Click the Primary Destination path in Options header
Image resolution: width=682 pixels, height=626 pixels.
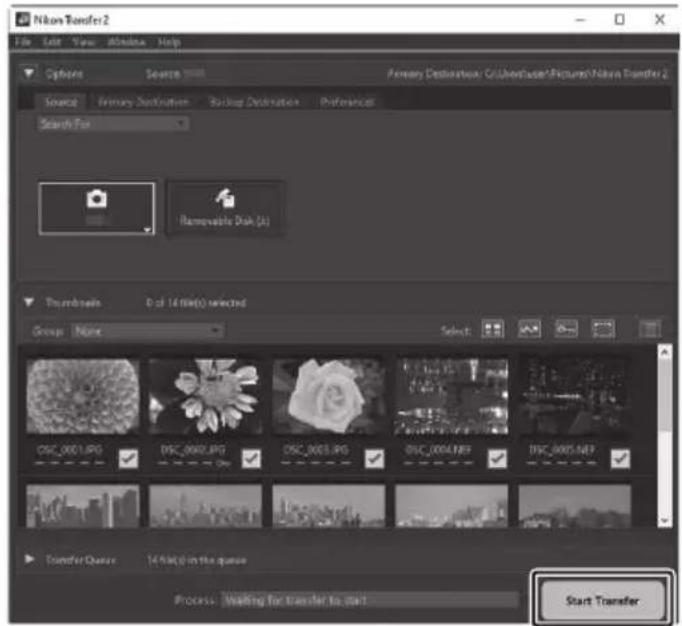(527, 74)
